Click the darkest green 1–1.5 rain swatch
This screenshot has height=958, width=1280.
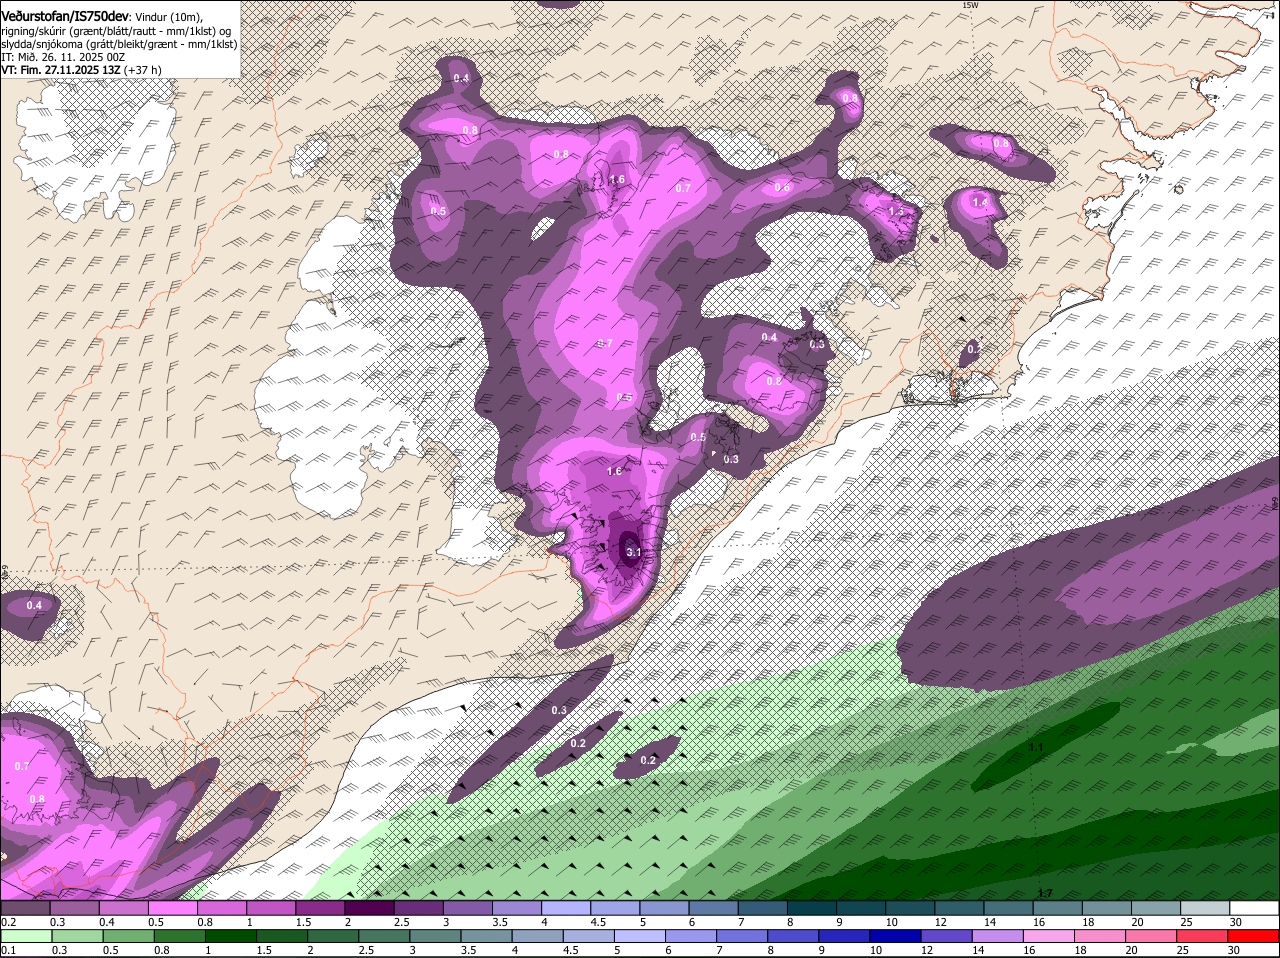coord(230,936)
